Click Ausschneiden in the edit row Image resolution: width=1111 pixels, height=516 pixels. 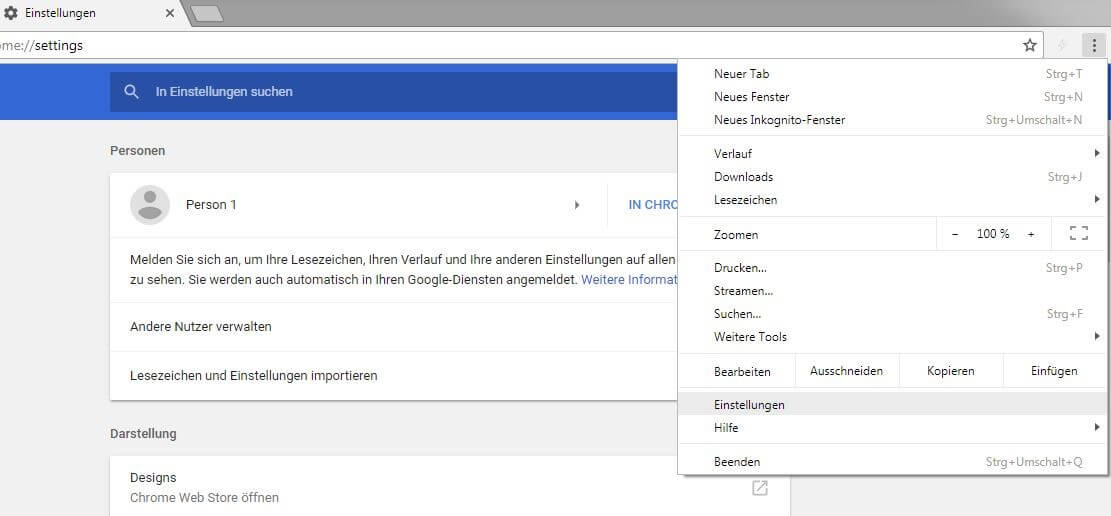coord(847,371)
